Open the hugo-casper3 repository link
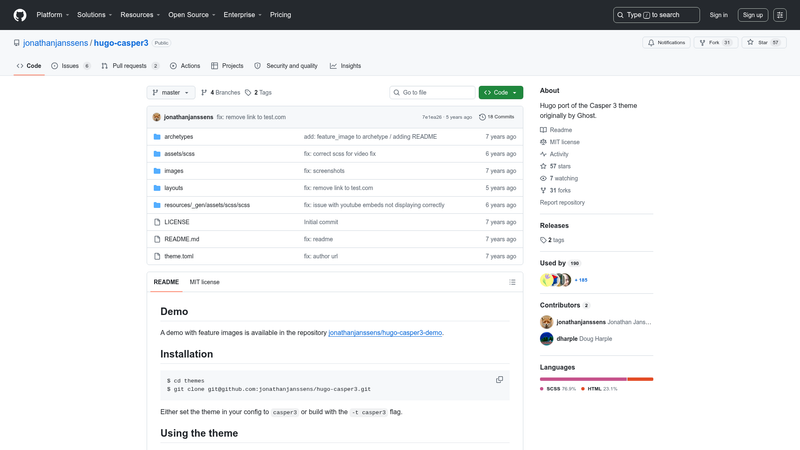The image size is (800, 450). [x=121, y=43]
